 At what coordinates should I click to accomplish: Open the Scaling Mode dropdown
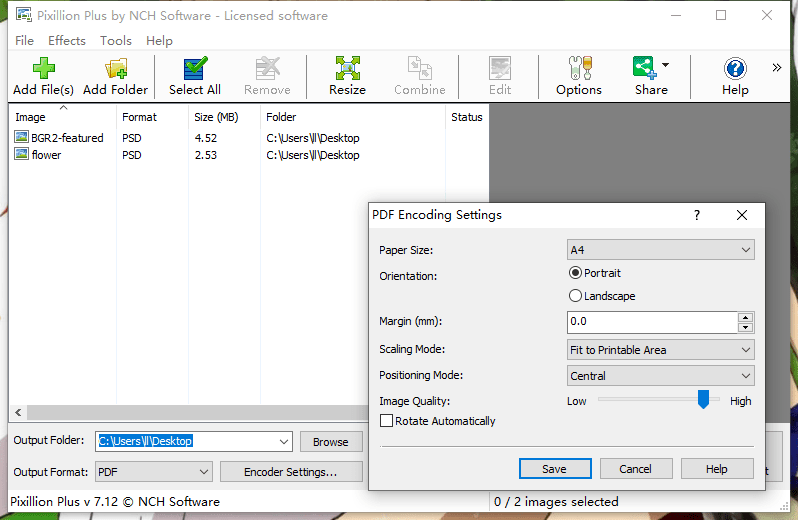point(661,350)
